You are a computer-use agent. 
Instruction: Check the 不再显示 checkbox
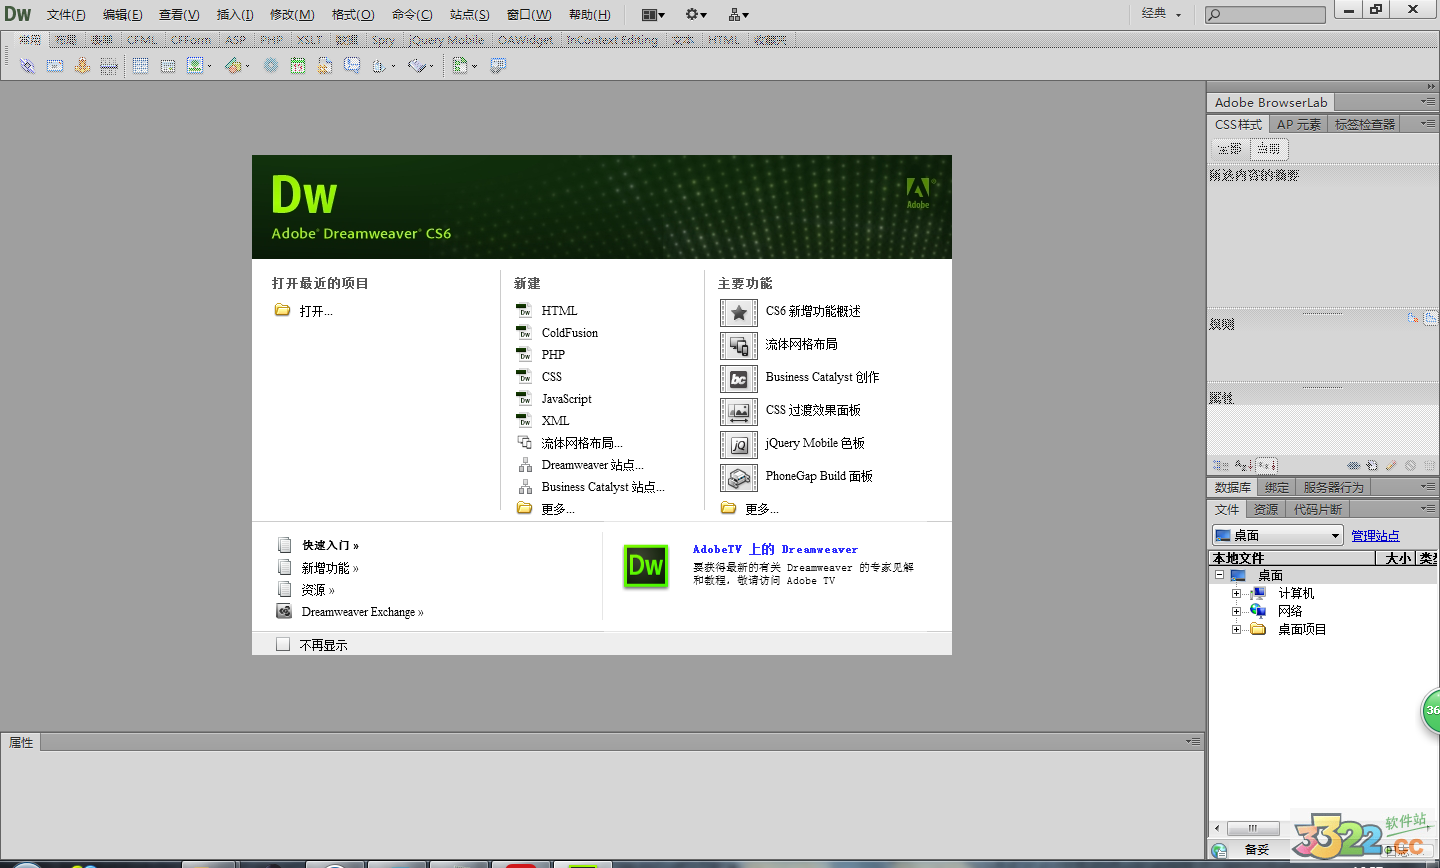point(283,645)
